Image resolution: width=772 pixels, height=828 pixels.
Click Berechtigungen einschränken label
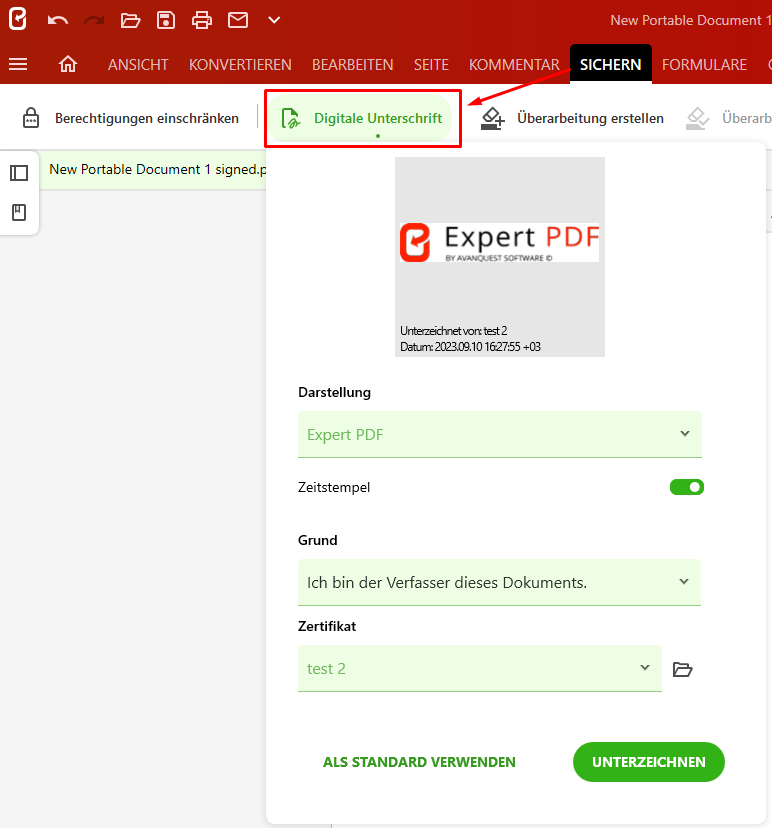(x=147, y=118)
